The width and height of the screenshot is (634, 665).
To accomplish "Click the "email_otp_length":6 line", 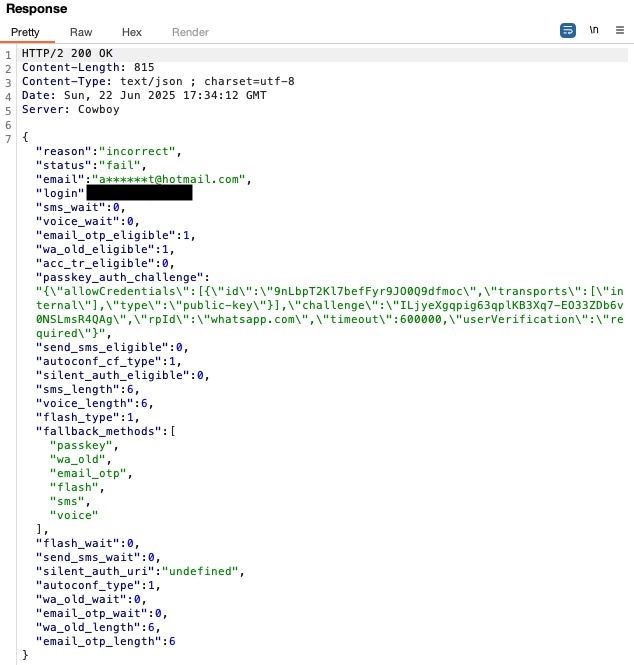I will click(x=106, y=641).
